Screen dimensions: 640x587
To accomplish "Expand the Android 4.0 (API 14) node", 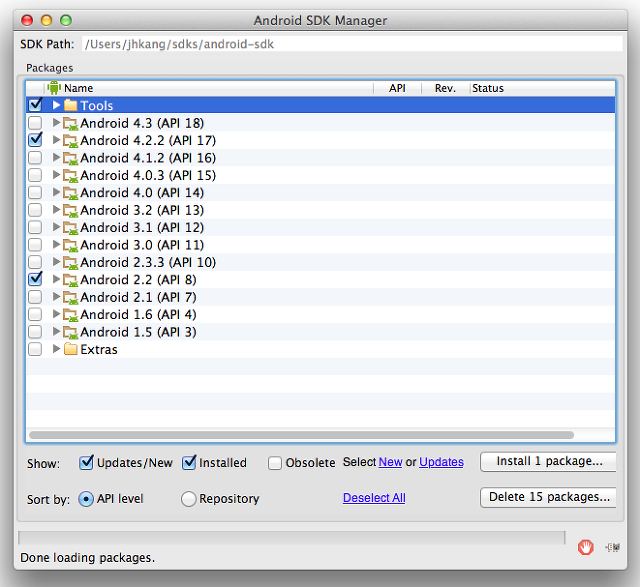I will [x=56, y=192].
